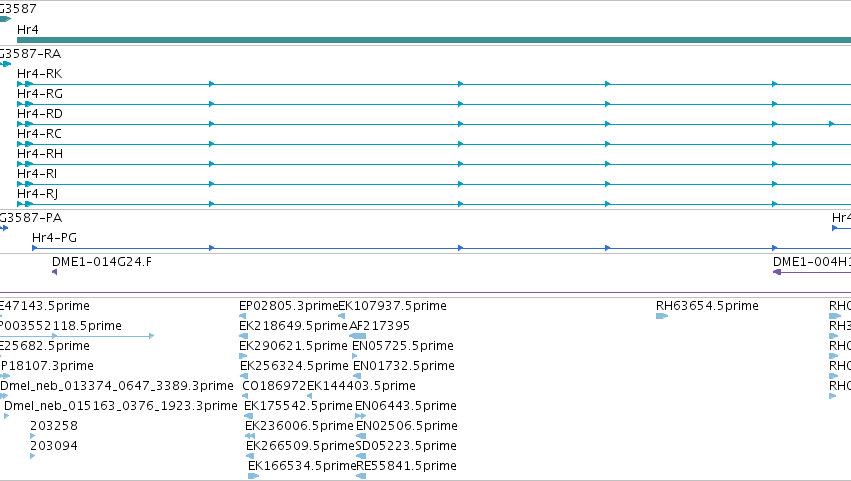Select EK266509.5prime EST label

coord(300,447)
